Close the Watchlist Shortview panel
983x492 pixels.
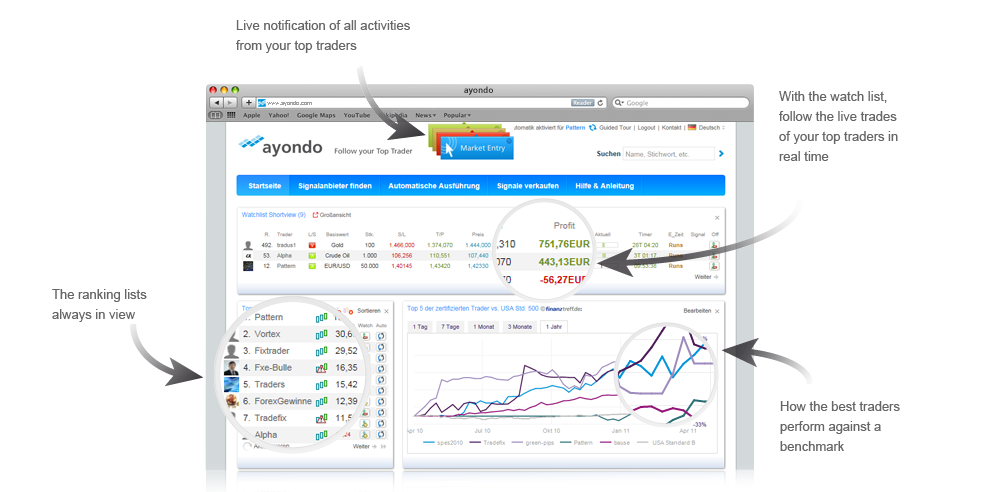(x=716, y=217)
